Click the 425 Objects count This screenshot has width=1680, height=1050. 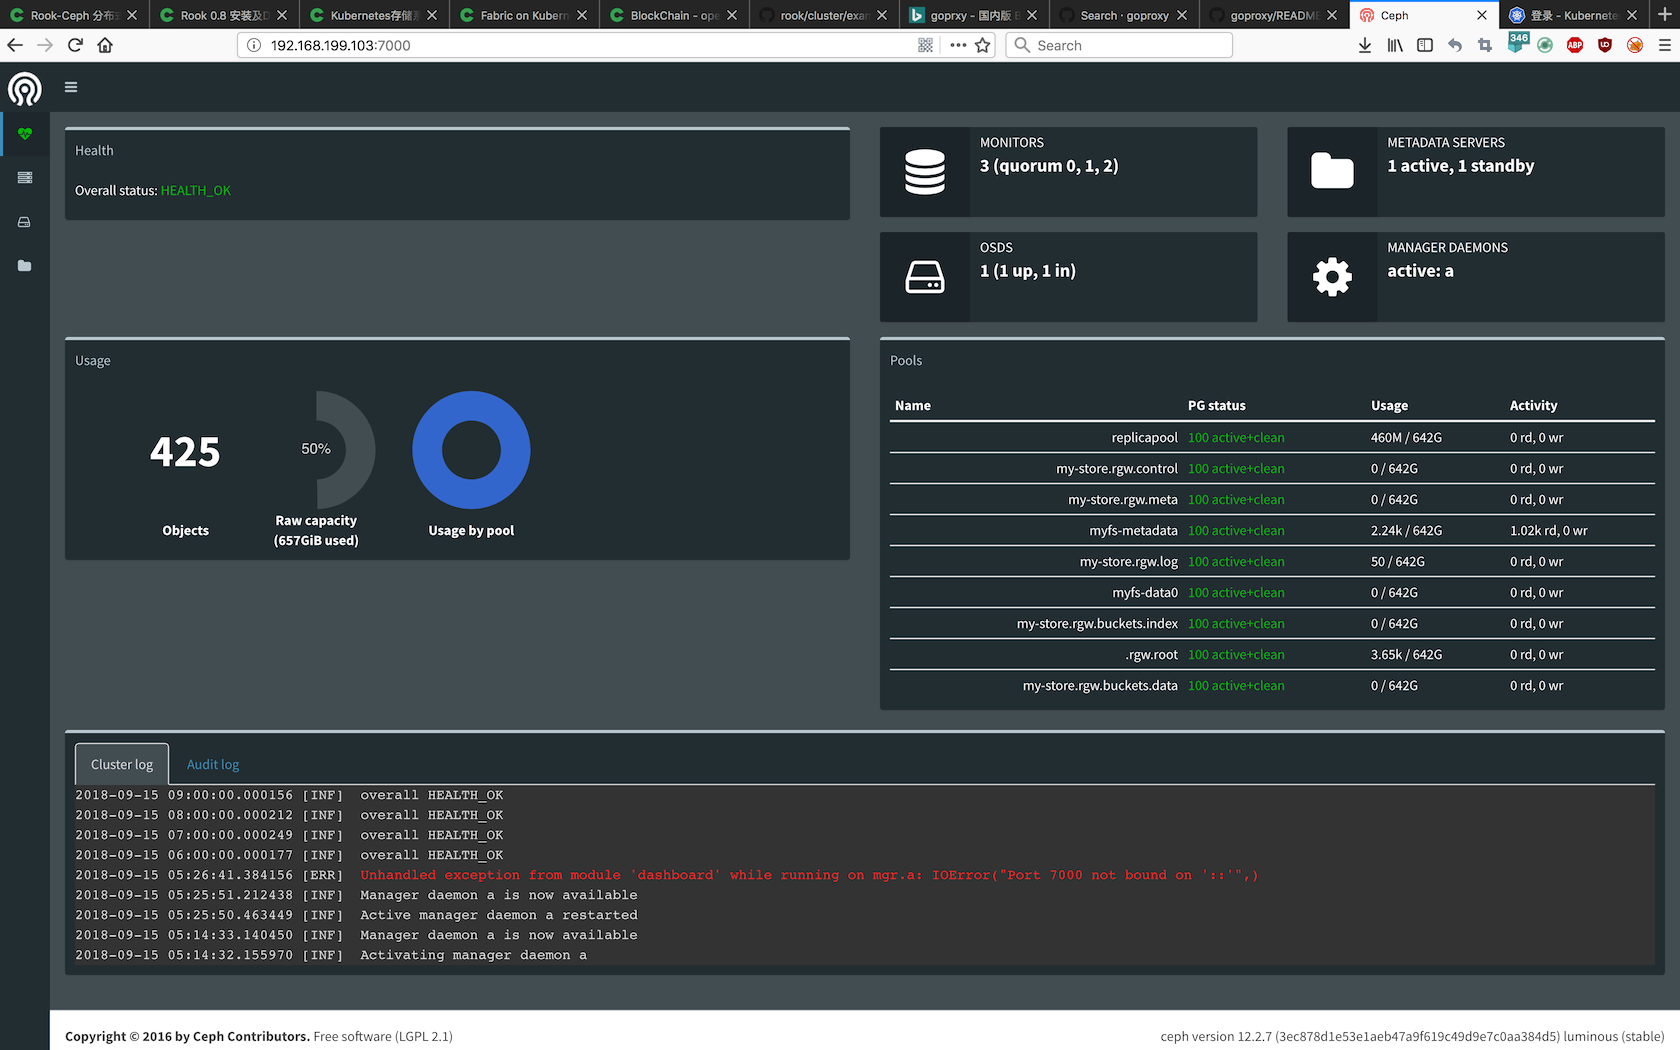click(x=185, y=452)
